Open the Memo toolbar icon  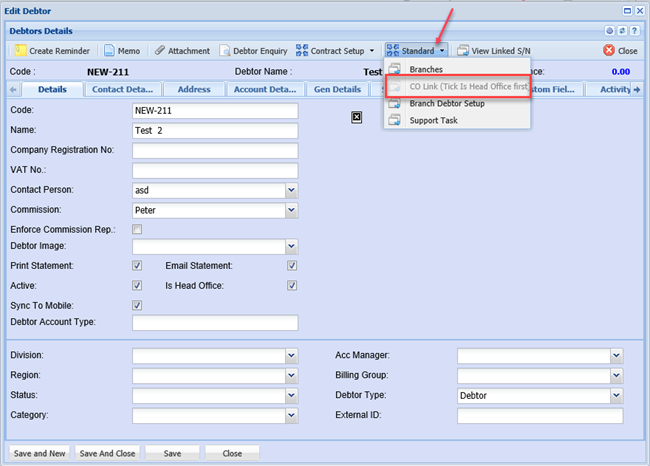coord(109,50)
